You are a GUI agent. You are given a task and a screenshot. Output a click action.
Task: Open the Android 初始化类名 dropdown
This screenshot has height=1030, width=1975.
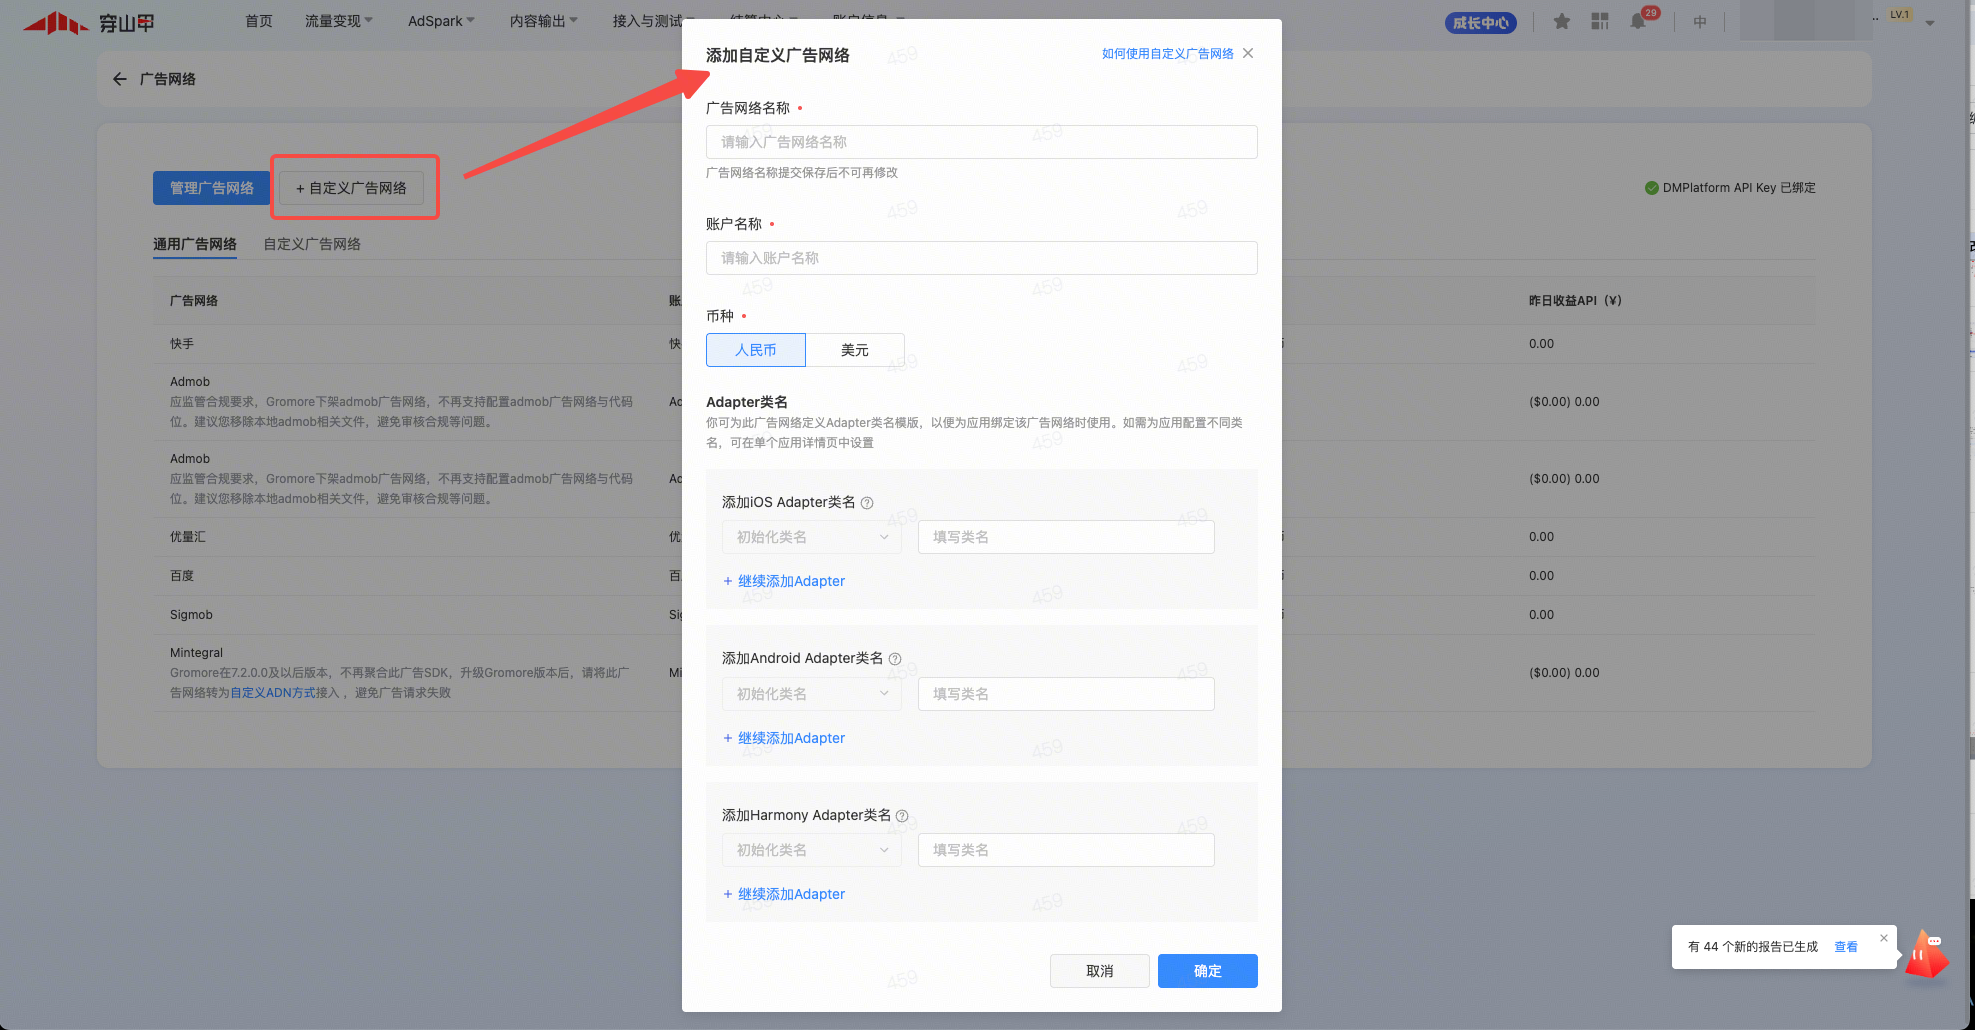[811, 694]
